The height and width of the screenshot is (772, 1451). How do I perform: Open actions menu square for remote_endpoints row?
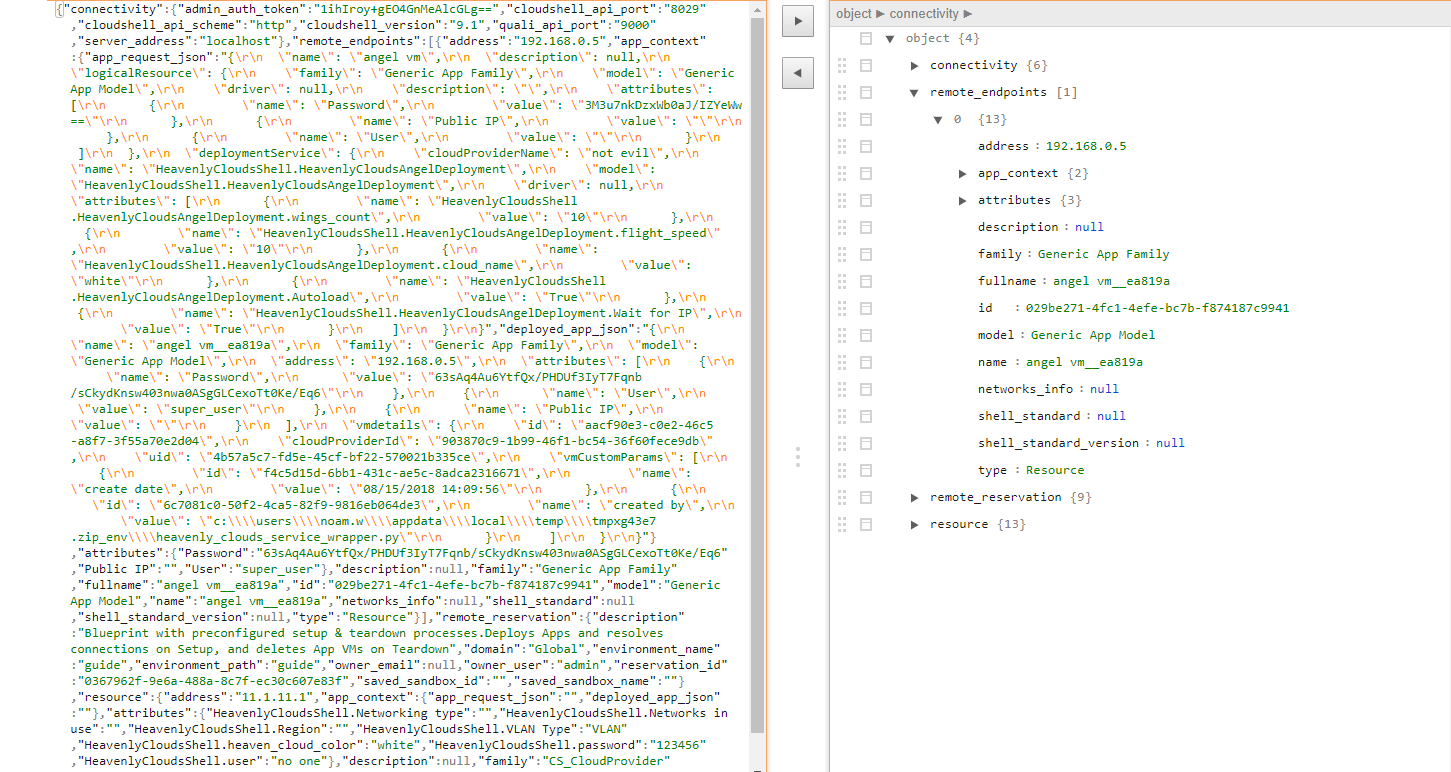click(x=866, y=92)
